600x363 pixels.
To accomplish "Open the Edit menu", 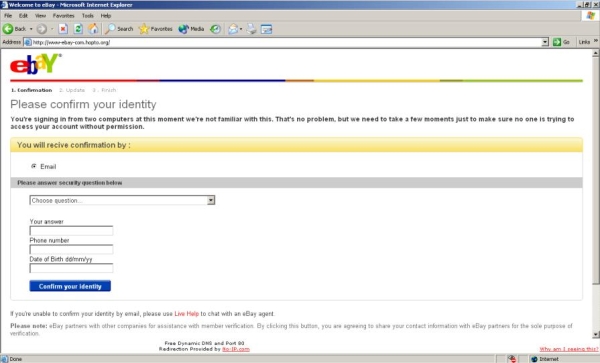I will click(x=23, y=16).
